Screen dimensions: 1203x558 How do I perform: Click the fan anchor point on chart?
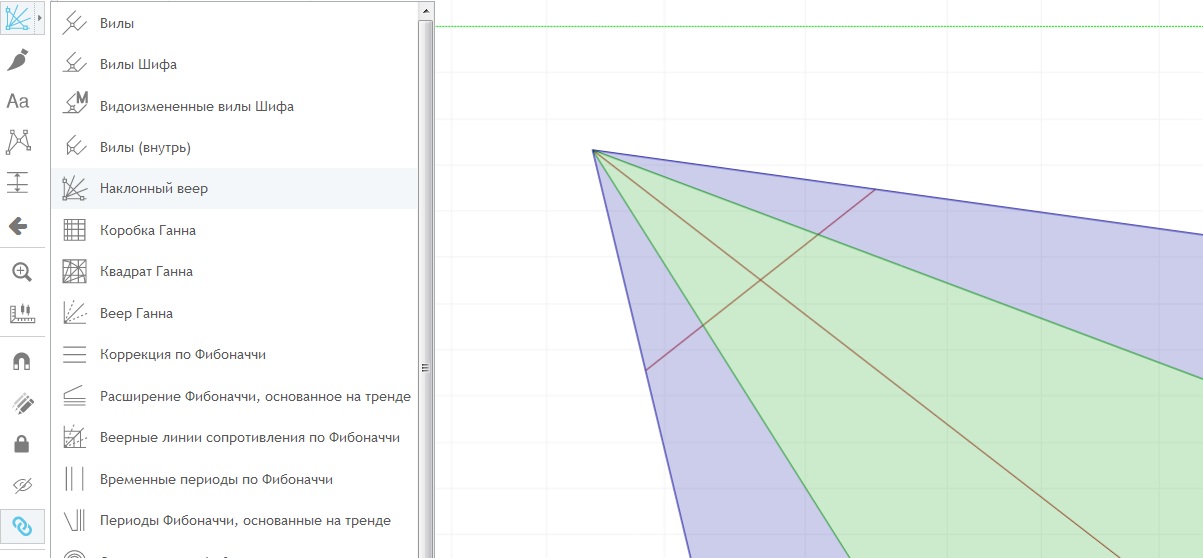point(593,151)
